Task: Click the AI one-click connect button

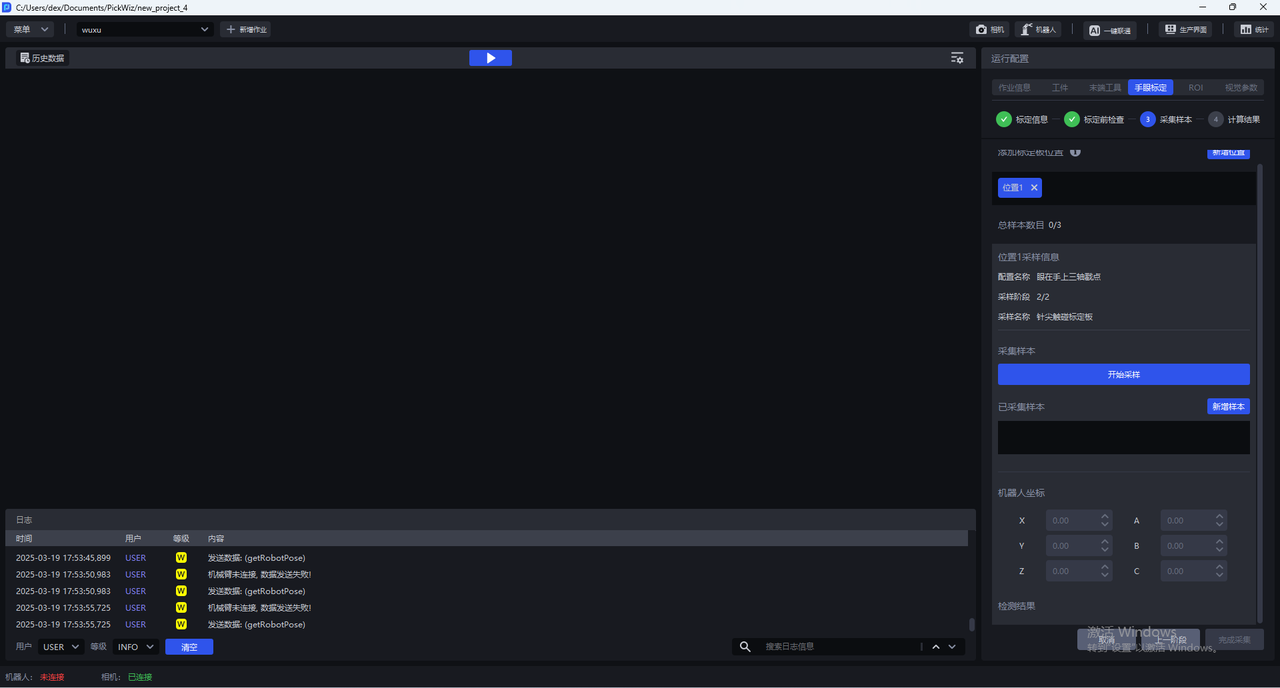Action: pos(1110,30)
